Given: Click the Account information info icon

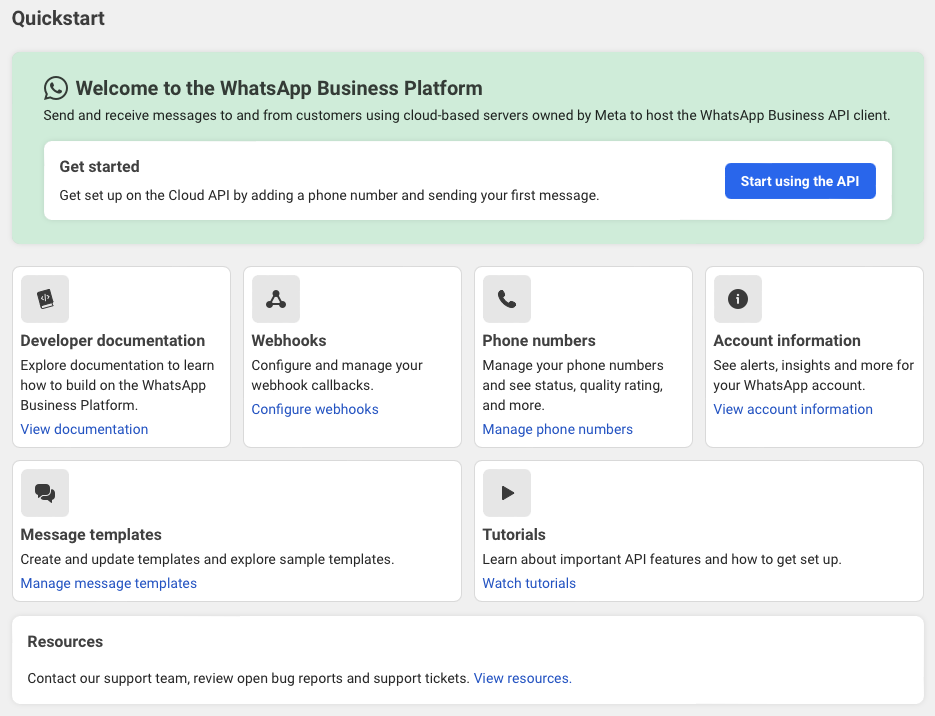Looking at the screenshot, I should pyautogui.click(x=738, y=299).
